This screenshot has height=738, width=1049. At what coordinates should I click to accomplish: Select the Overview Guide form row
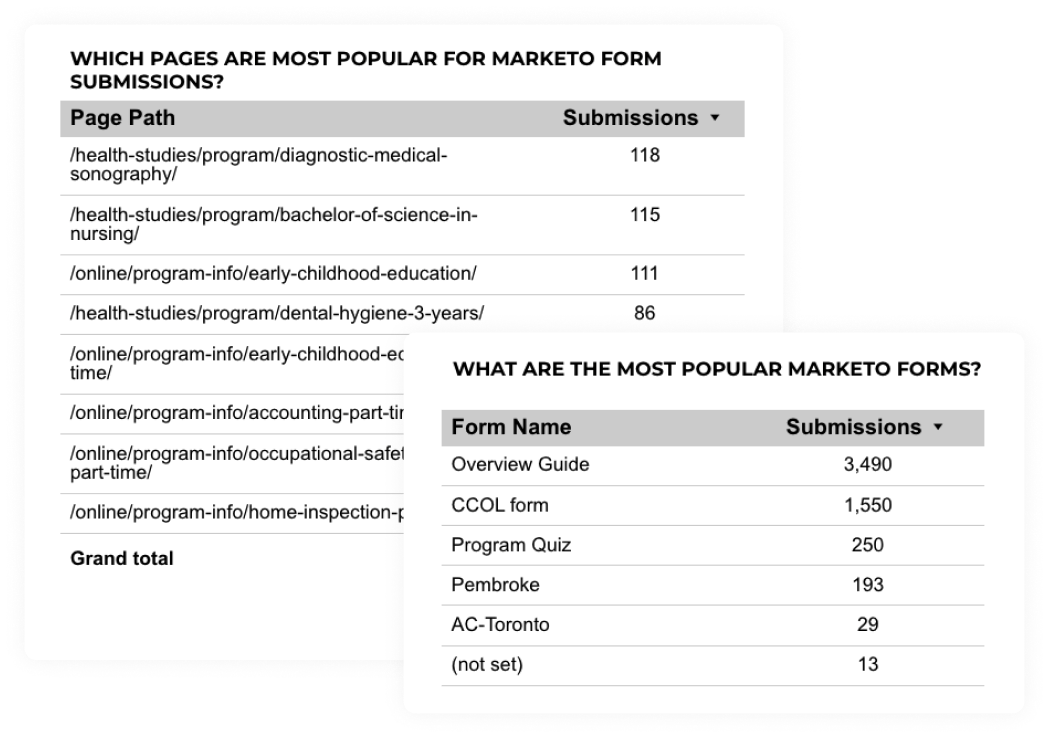click(712, 465)
